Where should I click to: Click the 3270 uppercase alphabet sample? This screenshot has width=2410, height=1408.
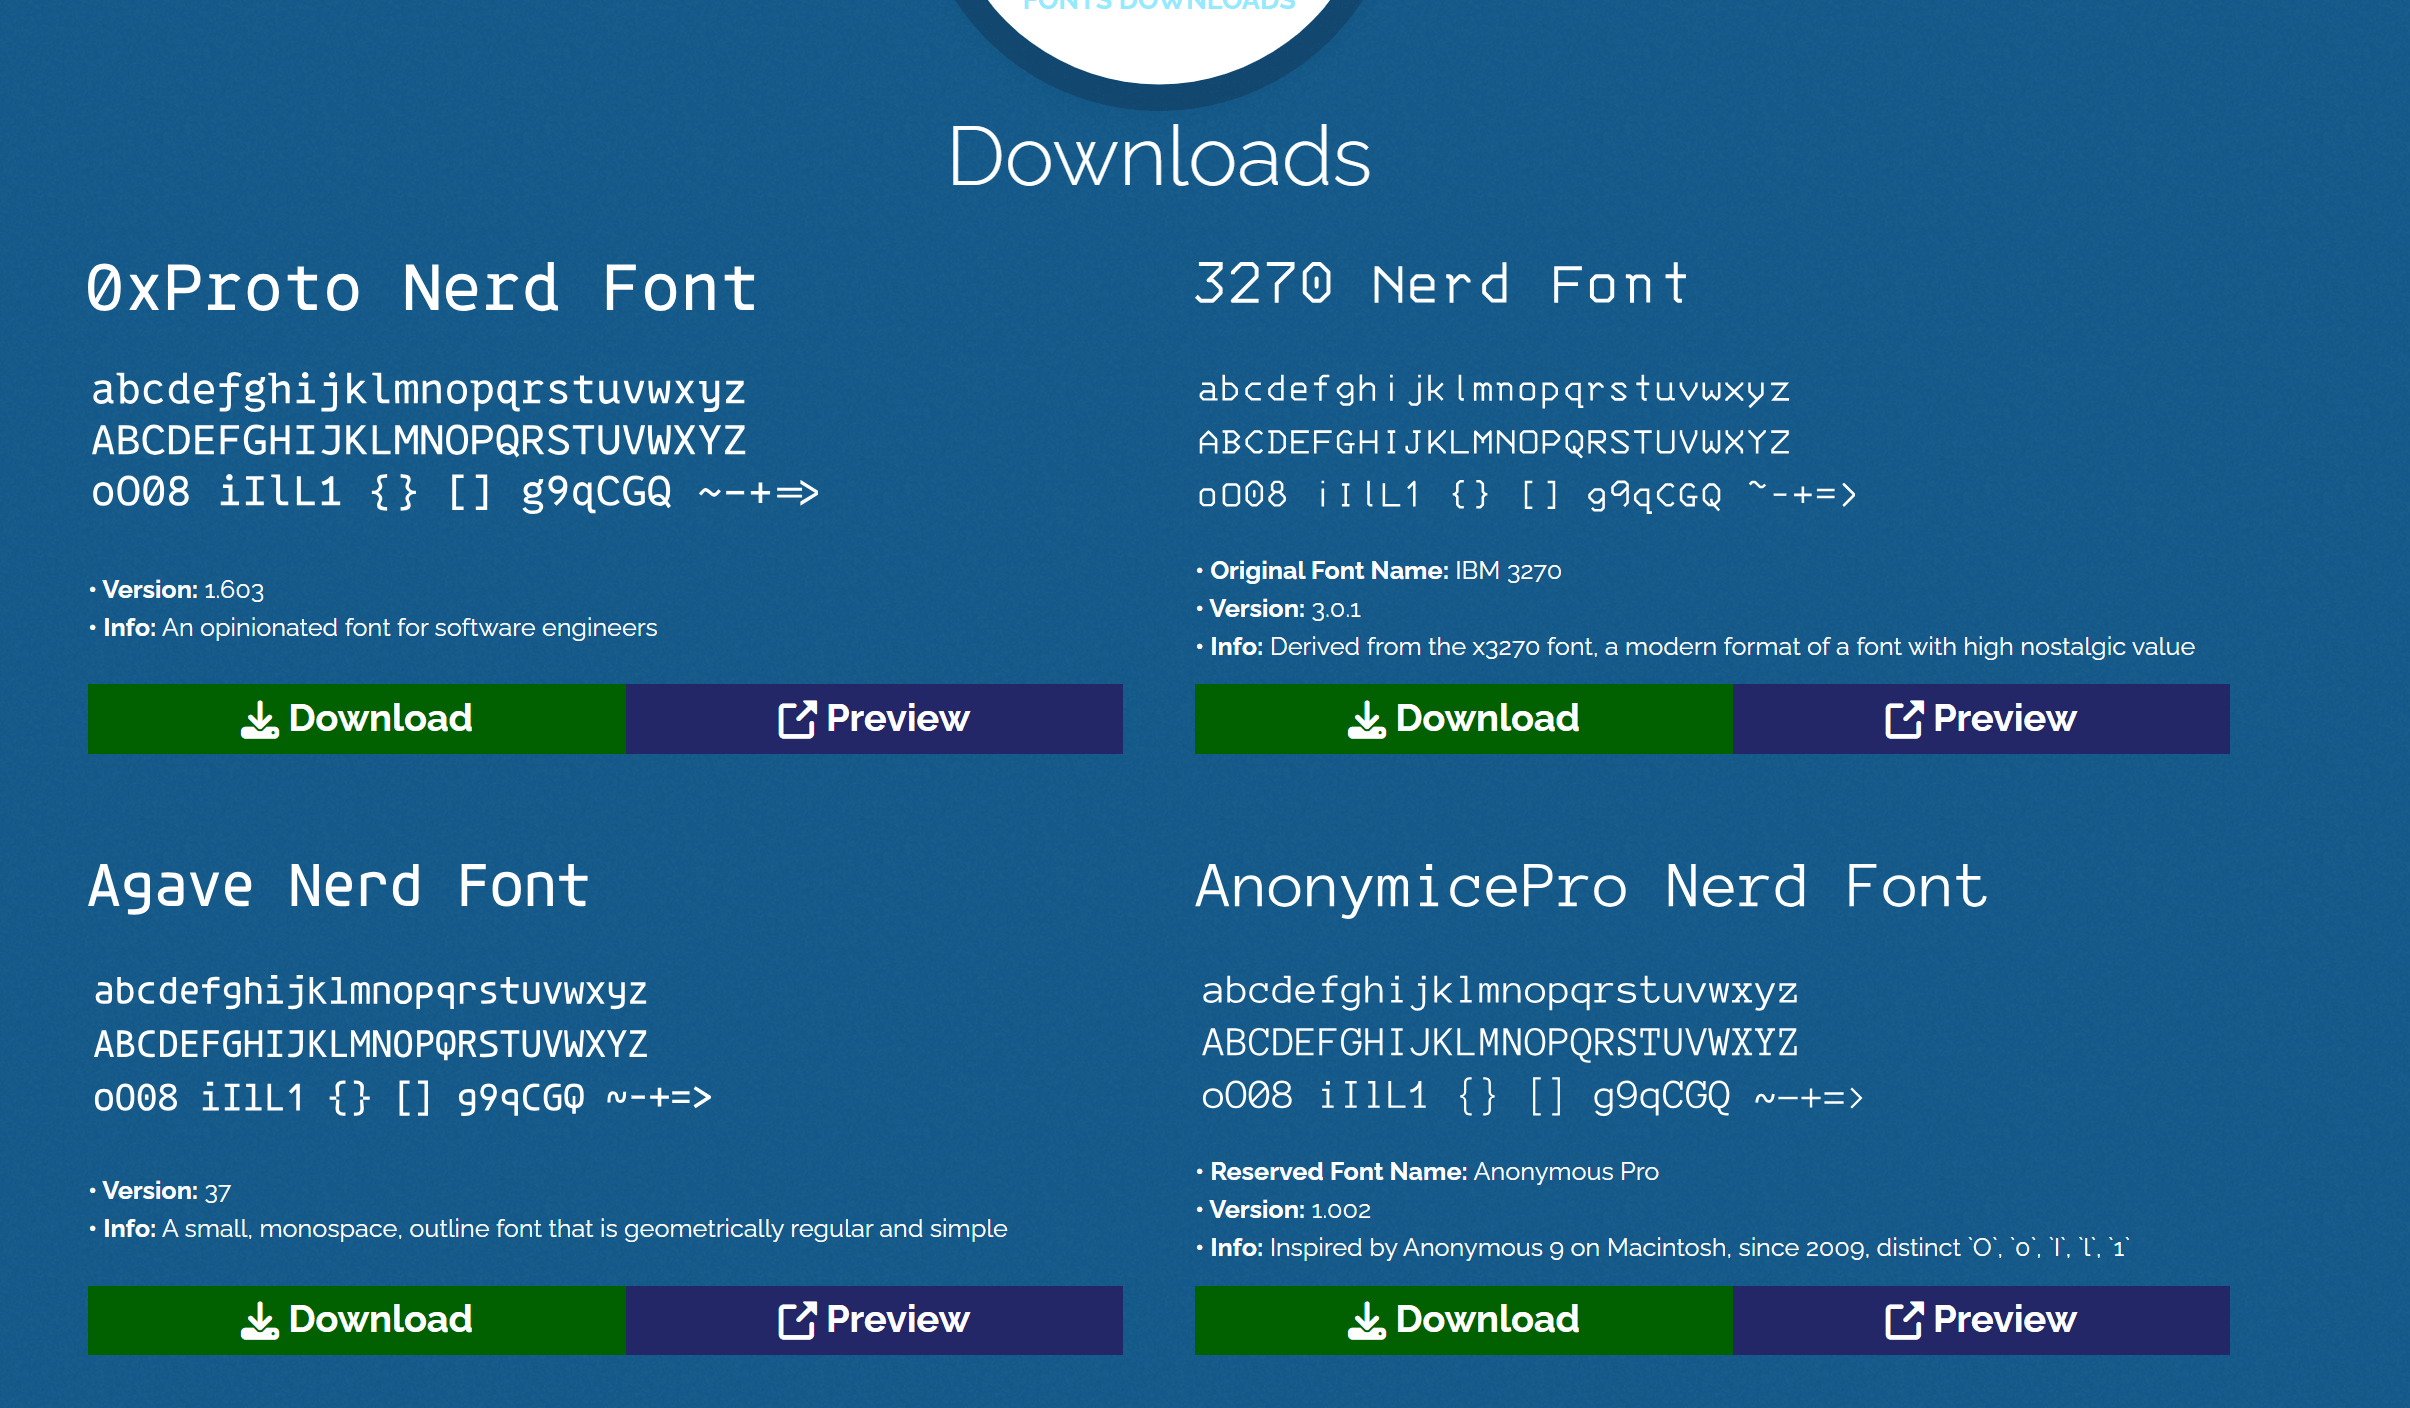pos(1494,442)
